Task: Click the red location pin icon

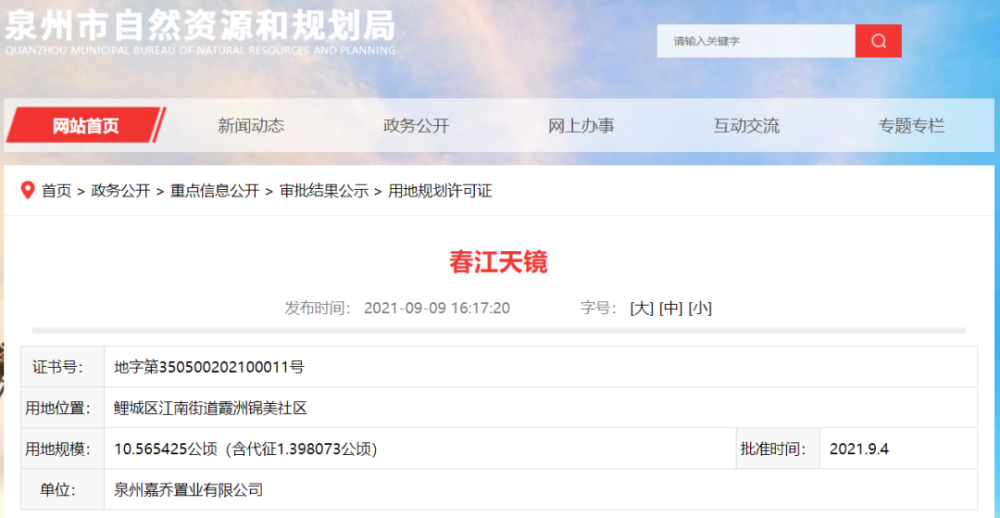Action: (27, 190)
